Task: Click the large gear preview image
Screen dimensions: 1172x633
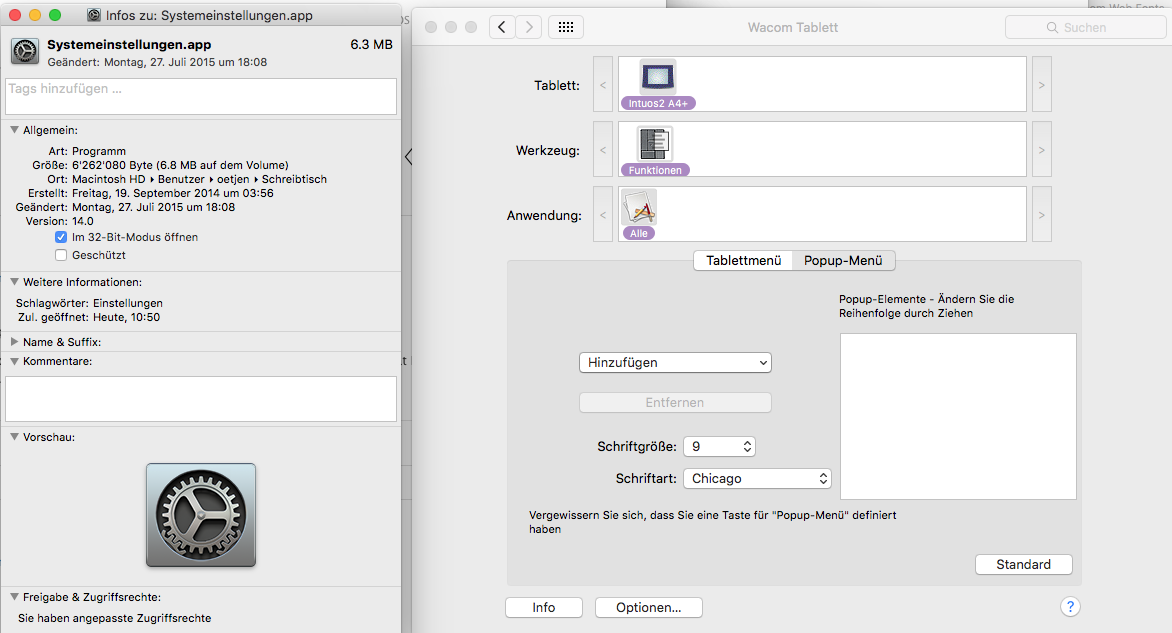Action: coord(201,515)
